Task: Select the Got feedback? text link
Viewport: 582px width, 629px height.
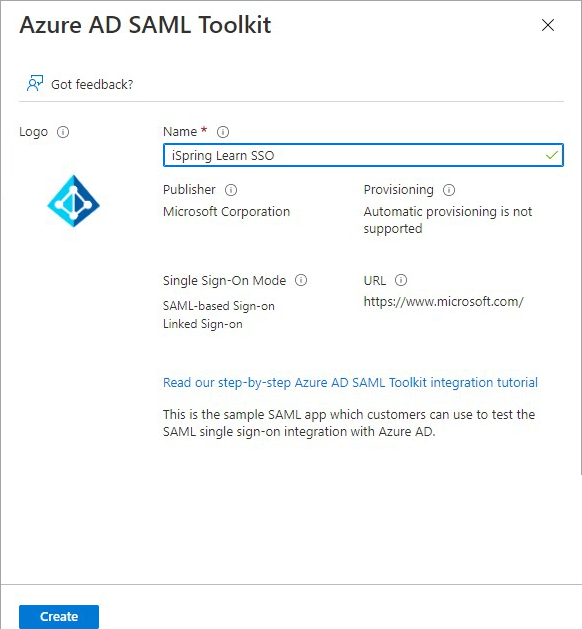Action: 92,84
